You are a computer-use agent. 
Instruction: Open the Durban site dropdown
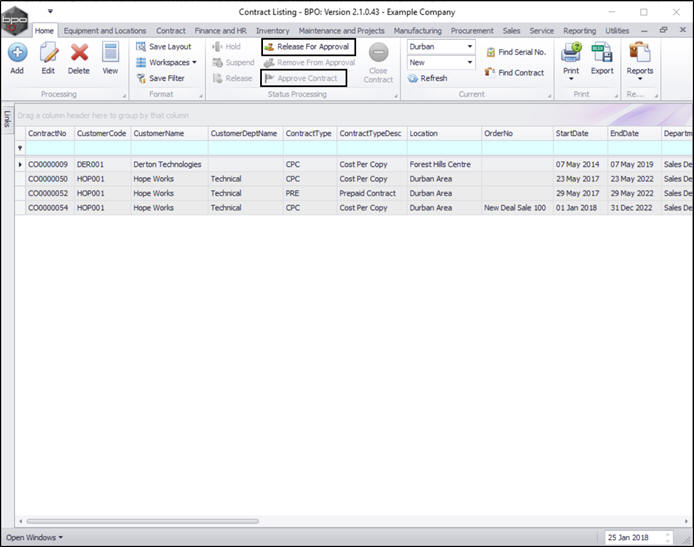pyautogui.click(x=470, y=46)
